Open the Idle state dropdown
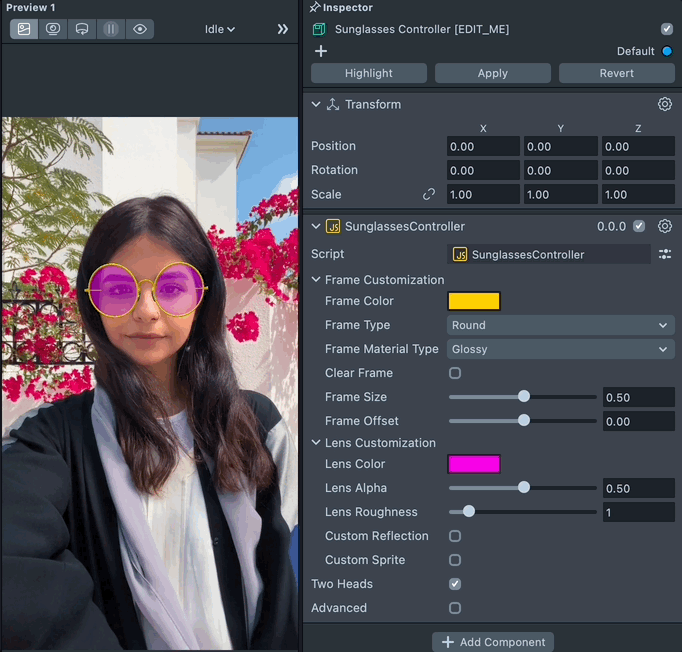The height and width of the screenshot is (652, 682). [x=220, y=29]
